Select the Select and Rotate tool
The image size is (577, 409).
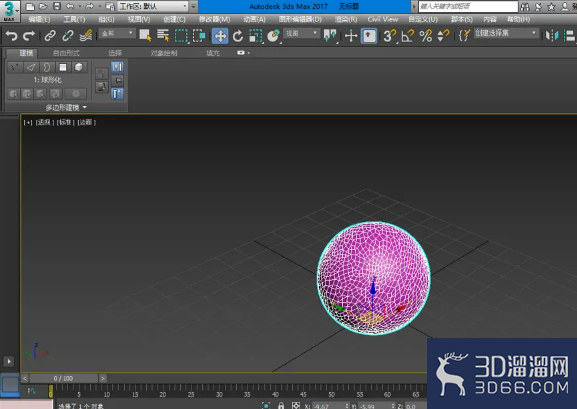click(238, 36)
